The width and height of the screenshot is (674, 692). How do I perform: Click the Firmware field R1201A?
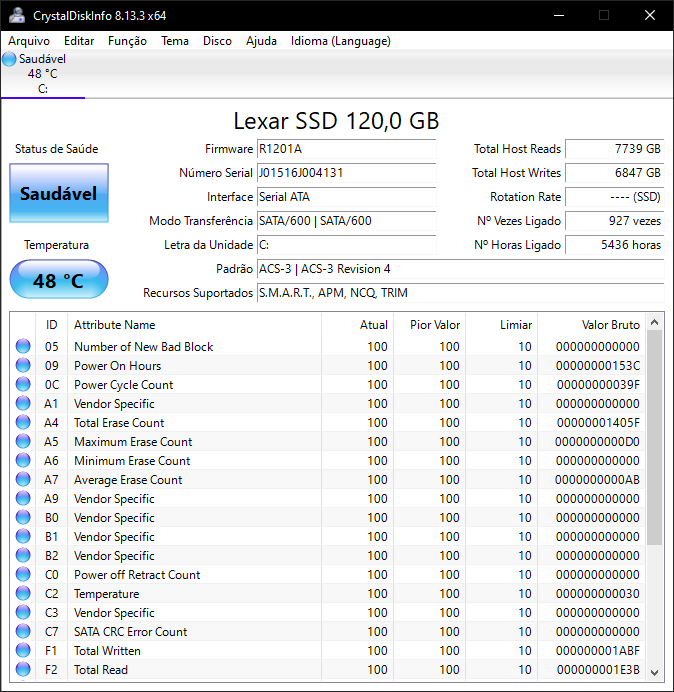point(346,149)
